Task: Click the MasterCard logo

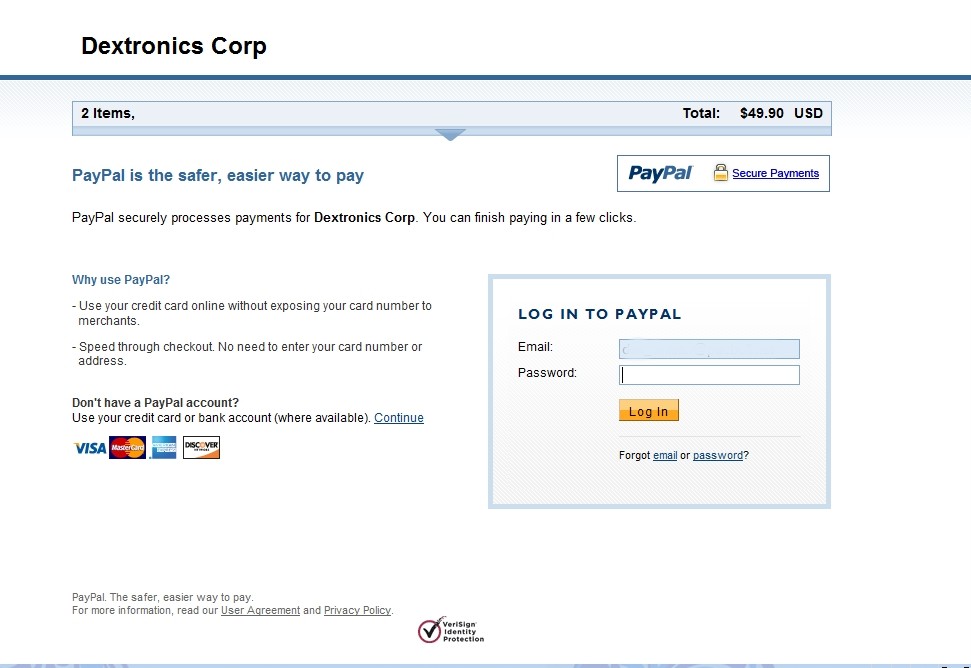Action: [128, 448]
